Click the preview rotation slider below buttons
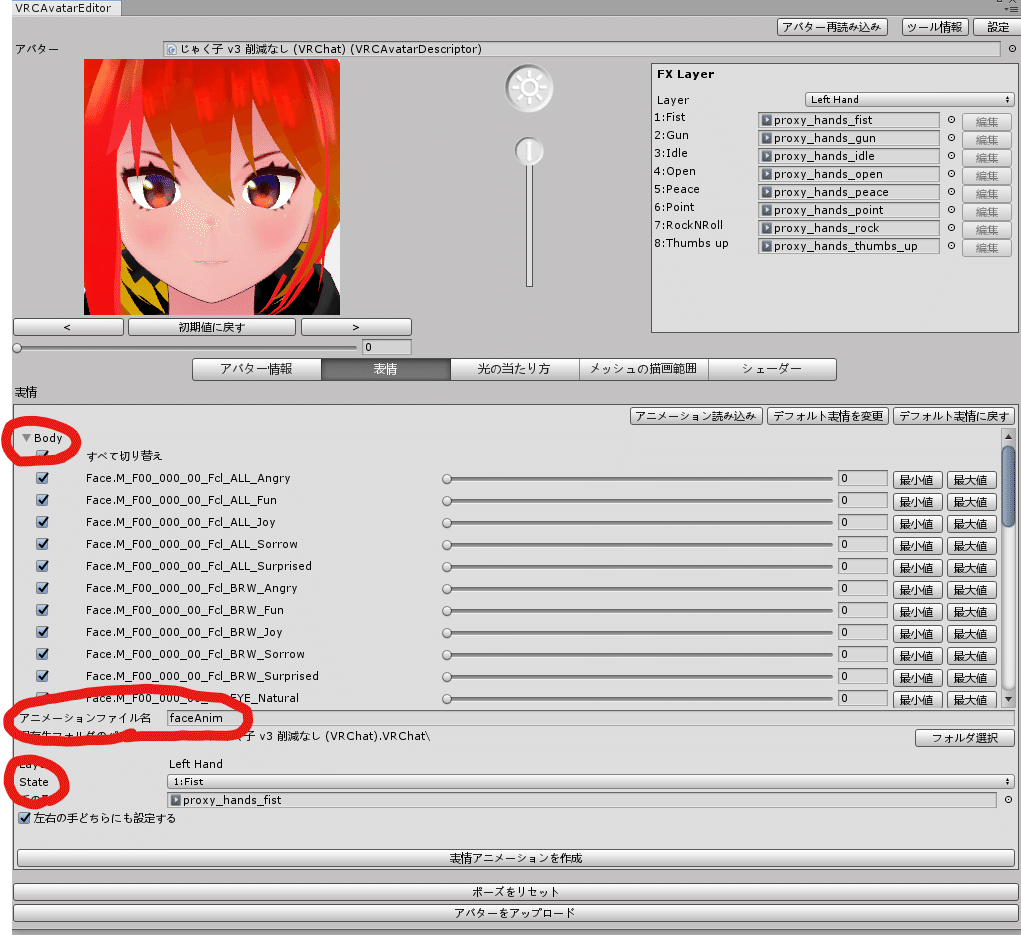This screenshot has width=1021, height=935. point(185,348)
